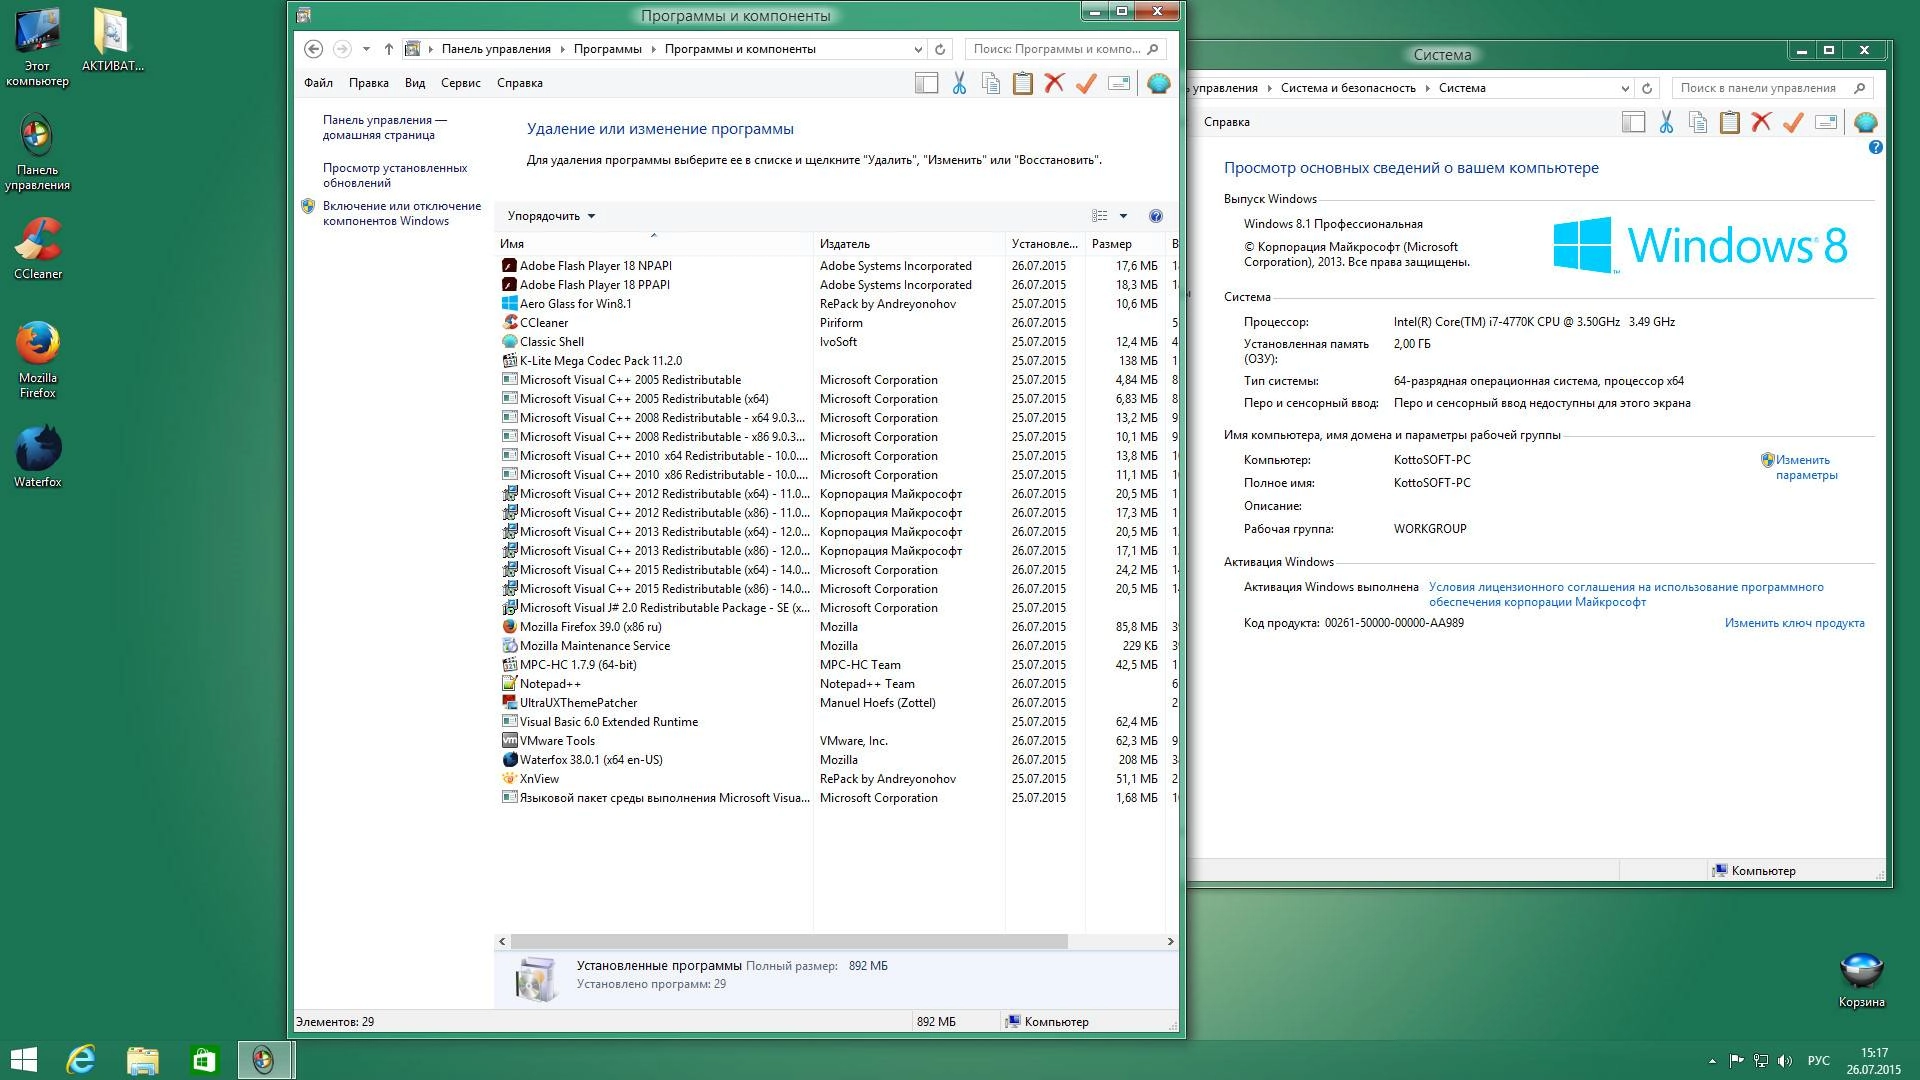1920x1080 pixels.
Task: Show hidden tray icons arrow
Action: point(1712,1061)
